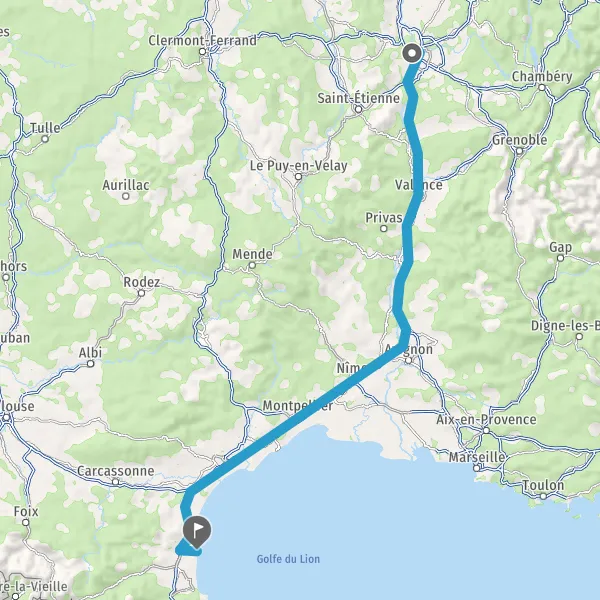
Task: Click the finish flag destination marker
Action: click(196, 532)
